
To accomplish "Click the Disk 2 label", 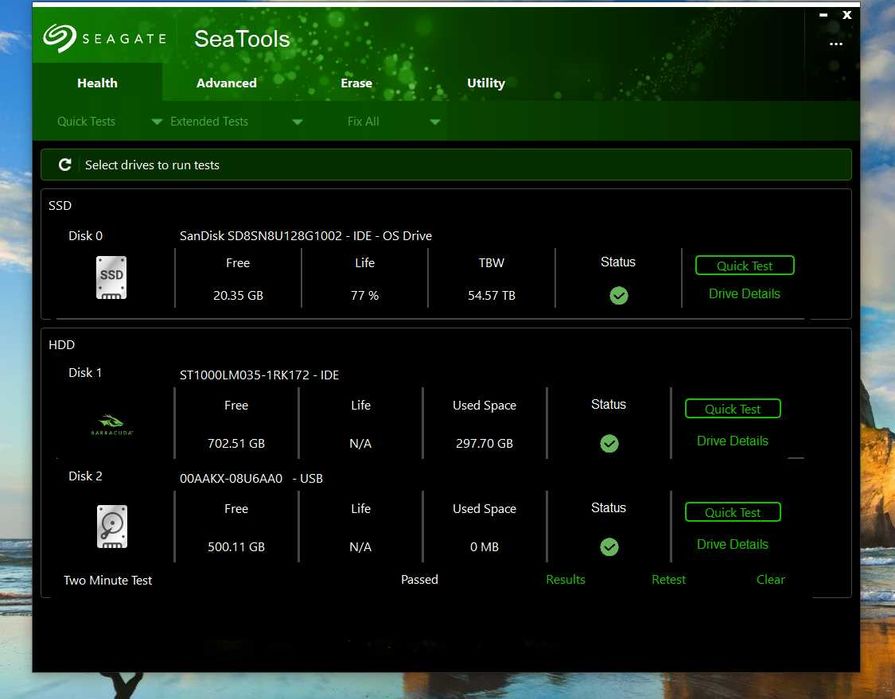I will [86, 475].
